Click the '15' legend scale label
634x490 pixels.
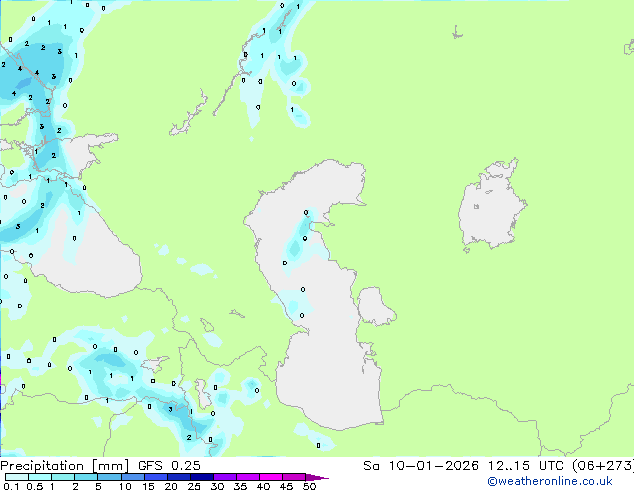(x=148, y=486)
